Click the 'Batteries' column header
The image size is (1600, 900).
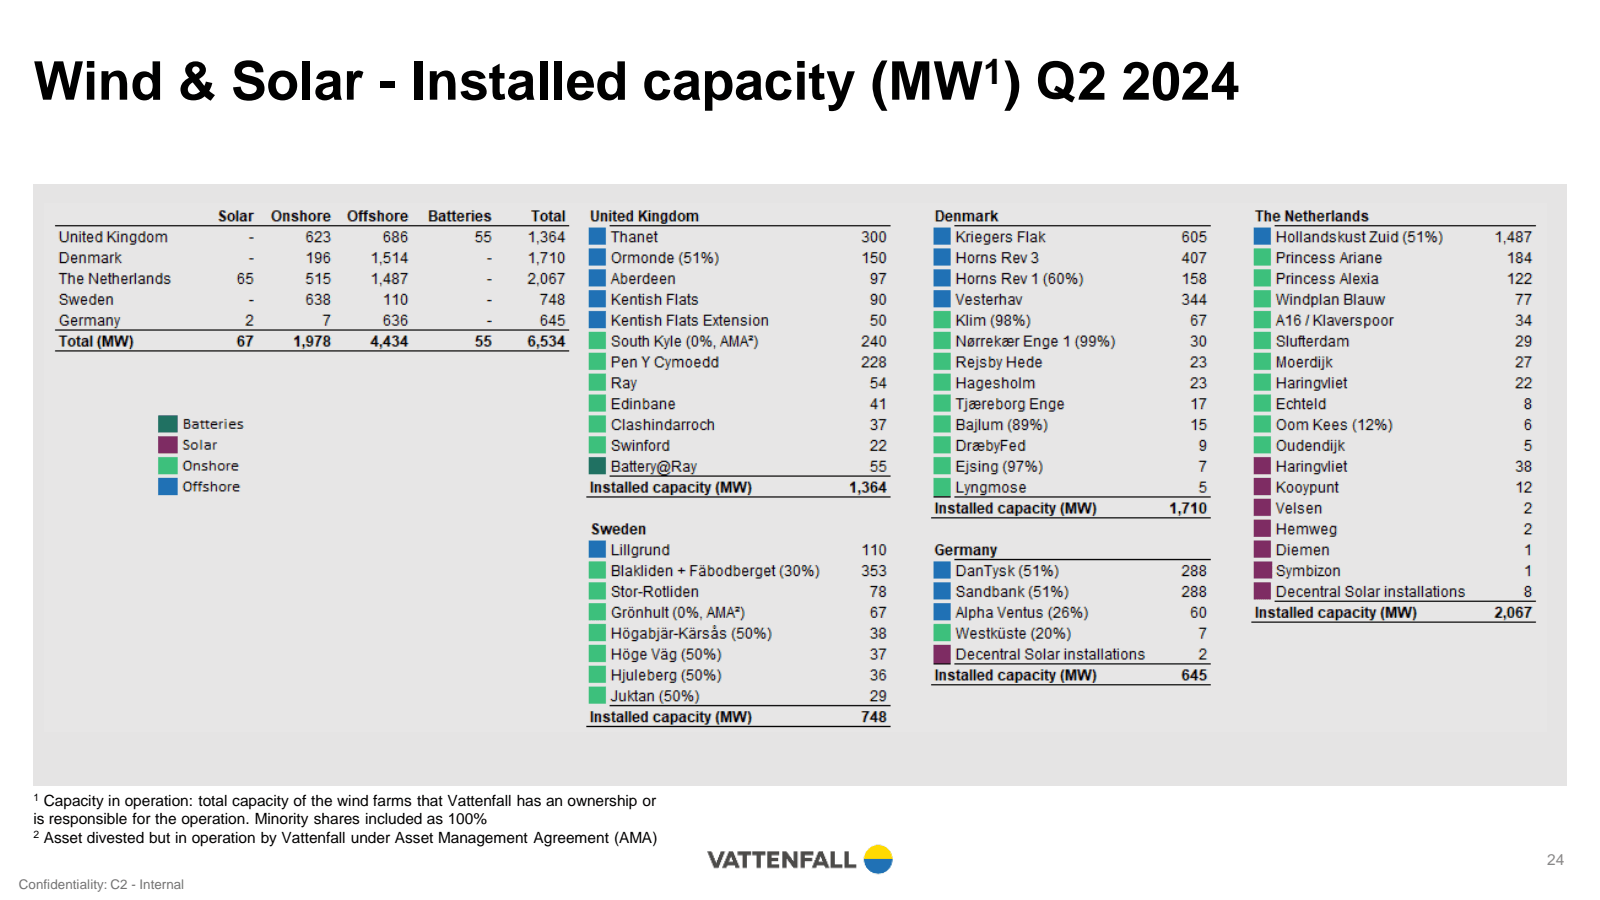click(x=459, y=216)
